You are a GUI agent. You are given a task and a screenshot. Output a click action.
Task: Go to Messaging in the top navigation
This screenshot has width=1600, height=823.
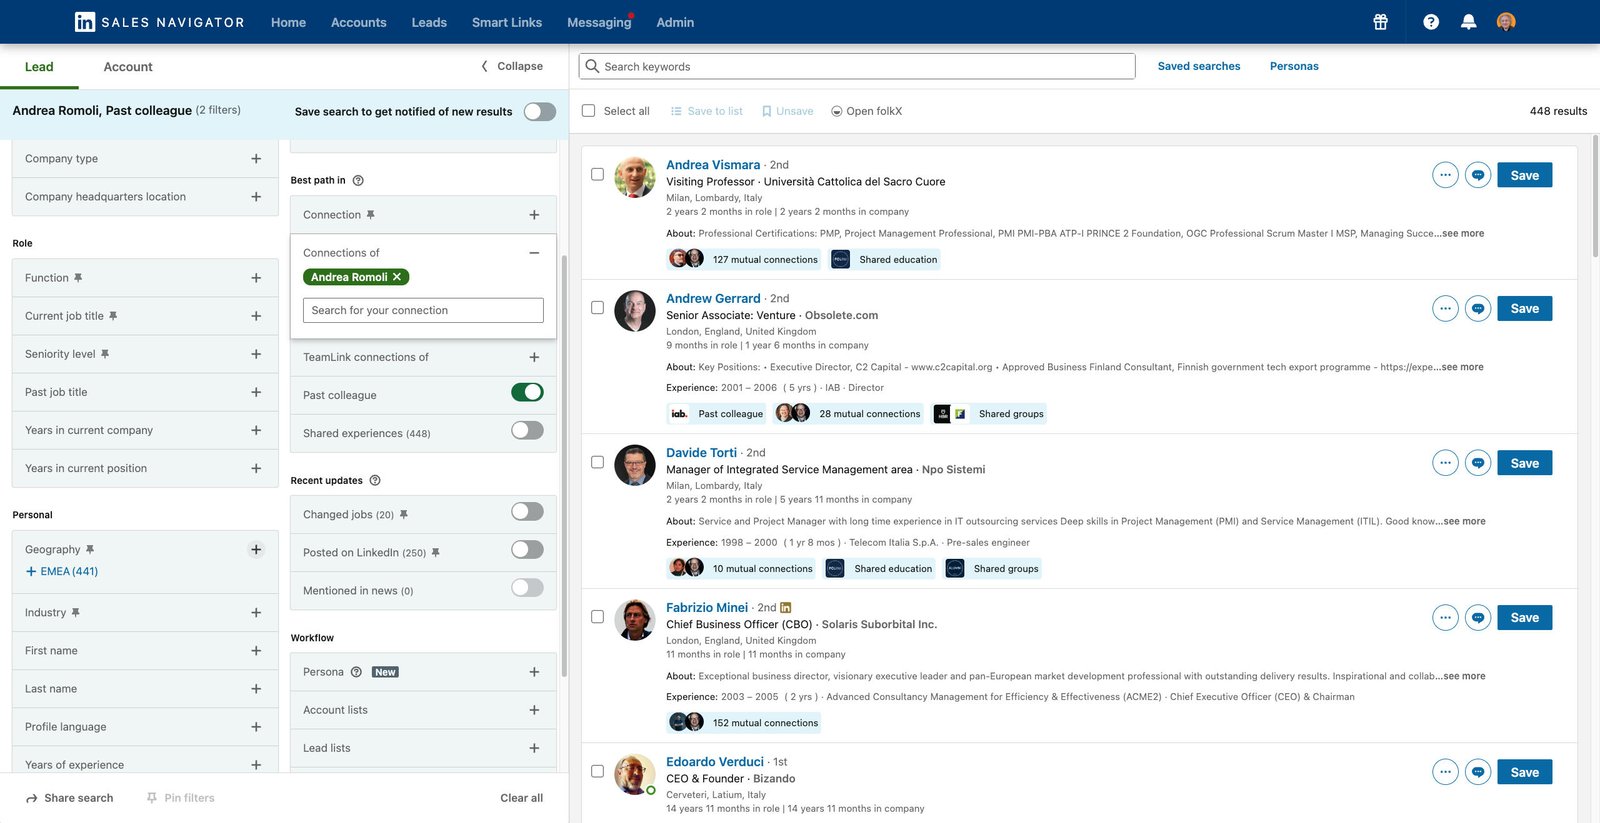click(599, 22)
